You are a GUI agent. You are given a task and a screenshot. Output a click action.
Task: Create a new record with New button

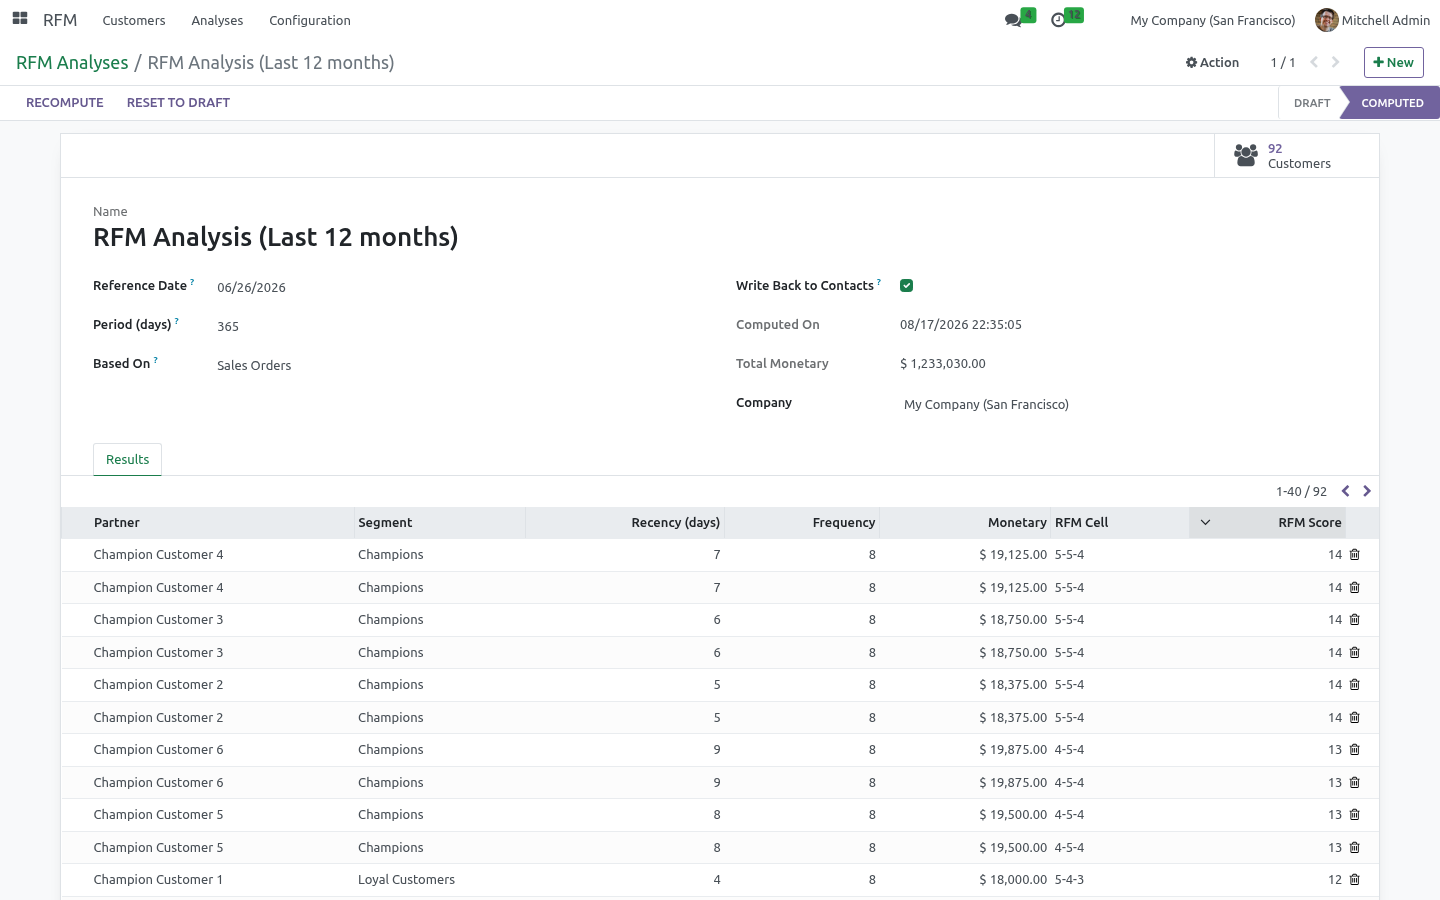pyautogui.click(x=1393, y=62)
